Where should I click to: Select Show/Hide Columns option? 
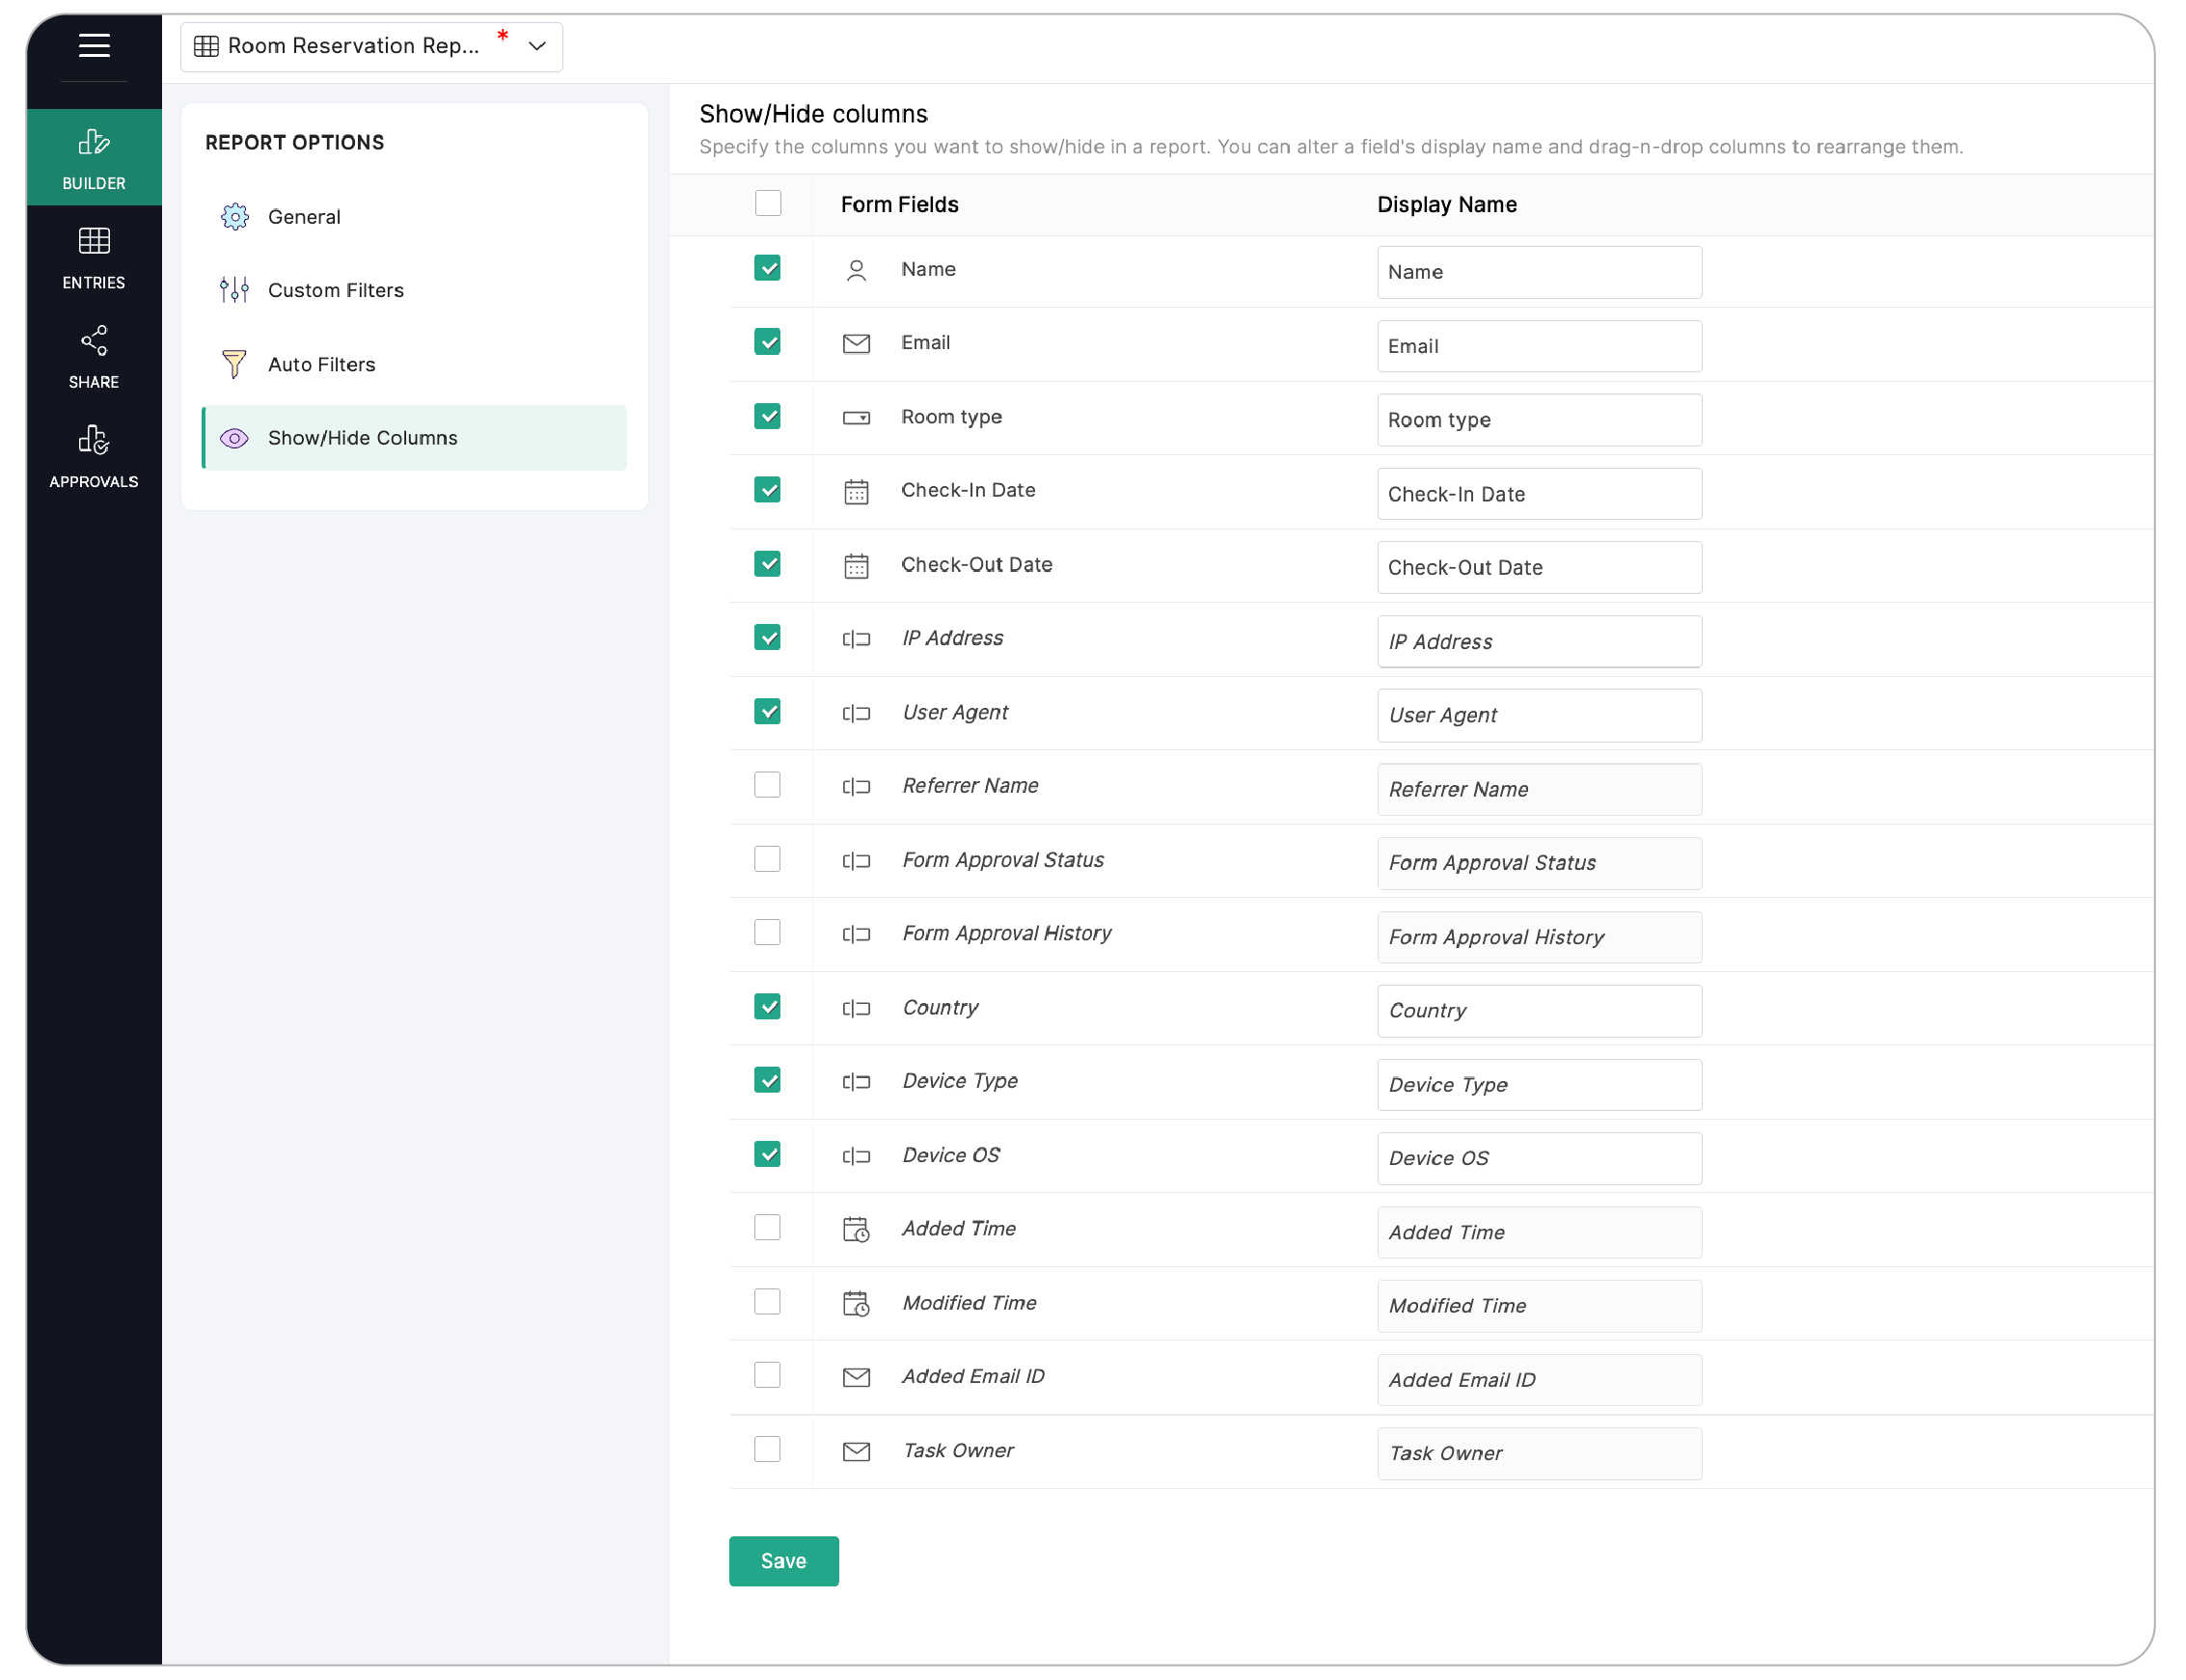(414, 438)
